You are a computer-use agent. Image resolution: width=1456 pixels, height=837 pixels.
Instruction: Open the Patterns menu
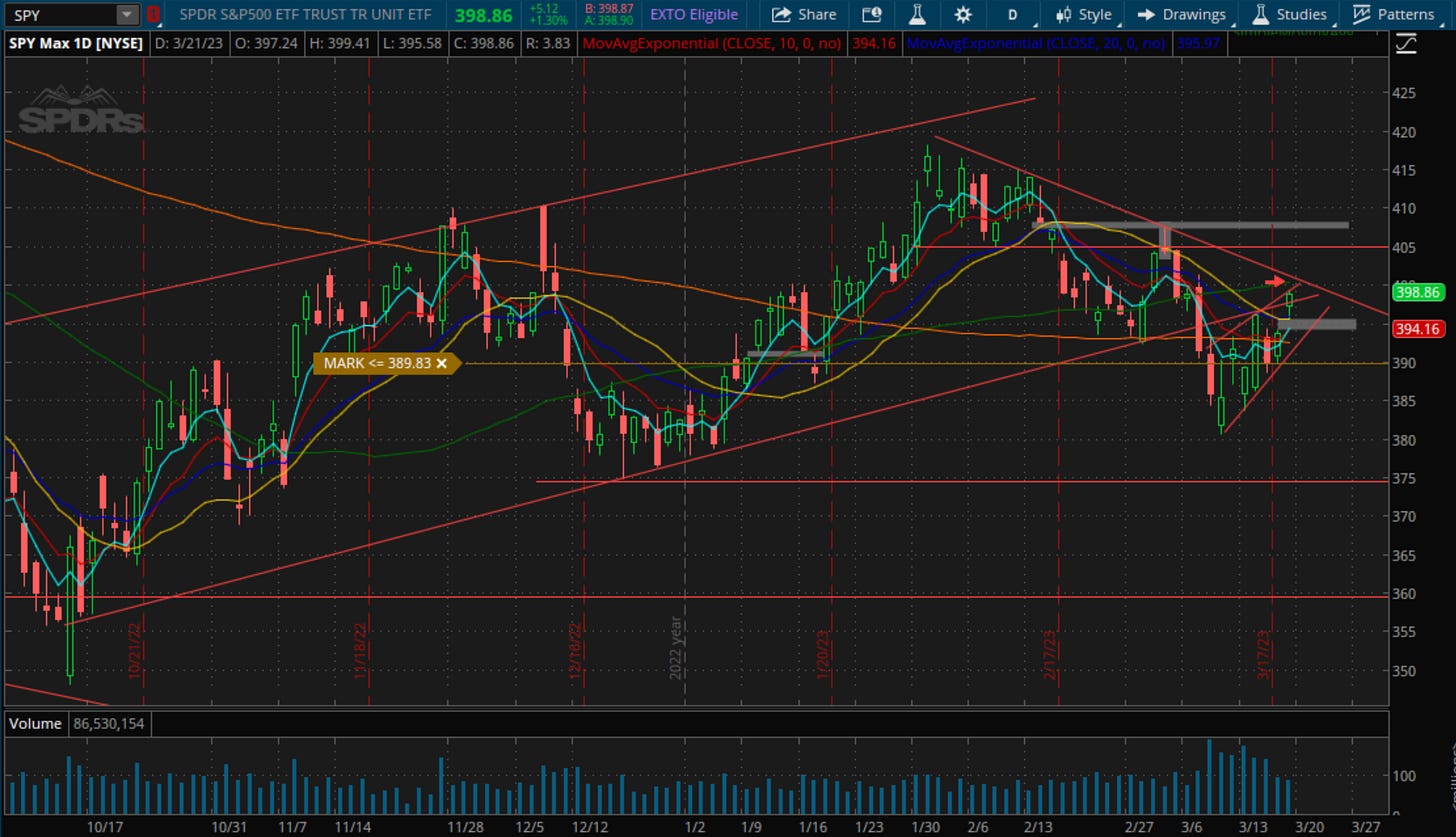(x=1393, y=14)
